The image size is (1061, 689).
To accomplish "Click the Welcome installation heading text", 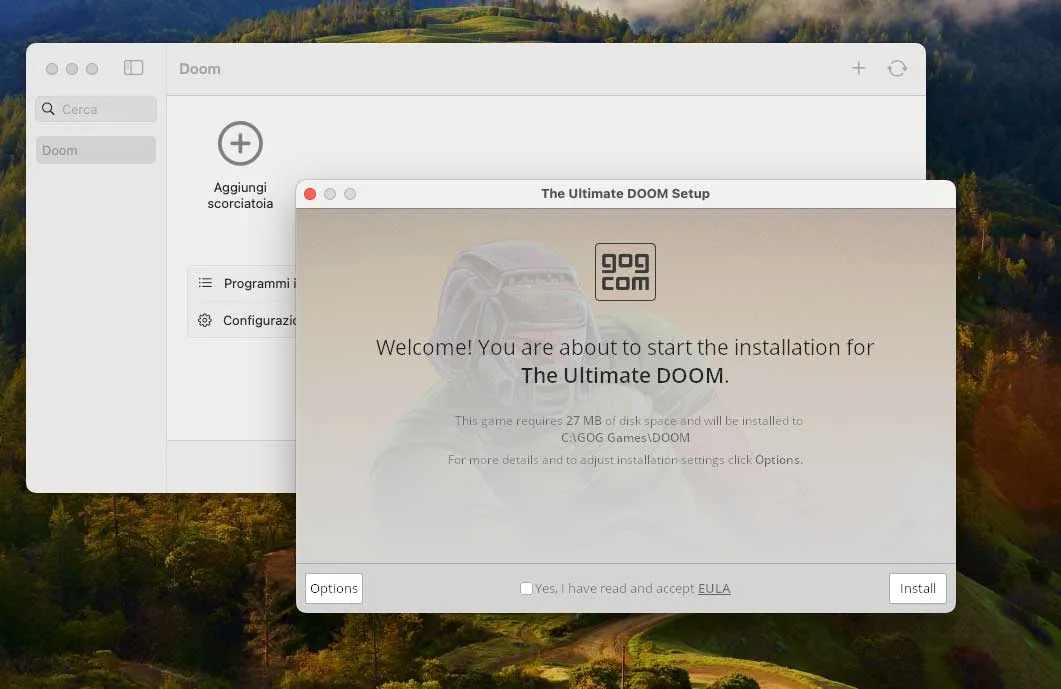I will (625, 361).
